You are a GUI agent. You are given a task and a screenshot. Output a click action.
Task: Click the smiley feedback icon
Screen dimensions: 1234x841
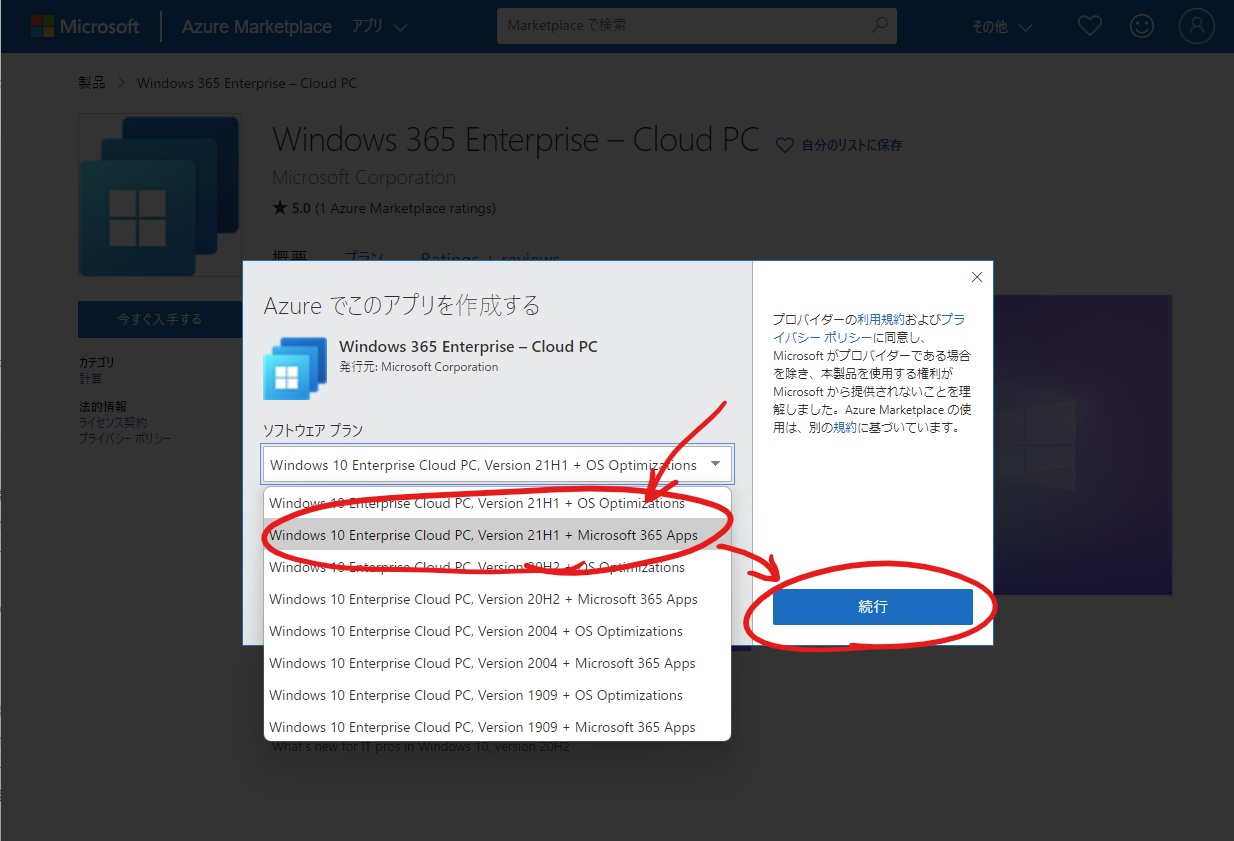coord(1142,27)
